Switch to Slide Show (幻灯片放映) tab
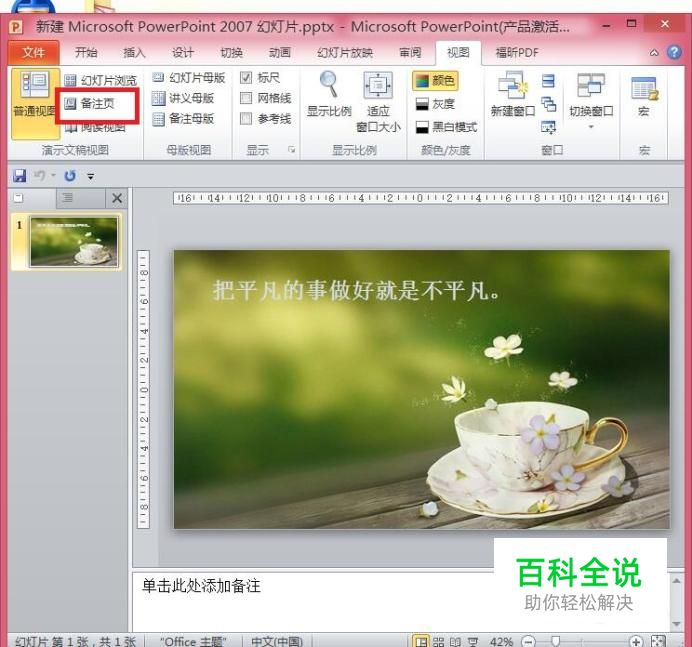 coord(345,53)
